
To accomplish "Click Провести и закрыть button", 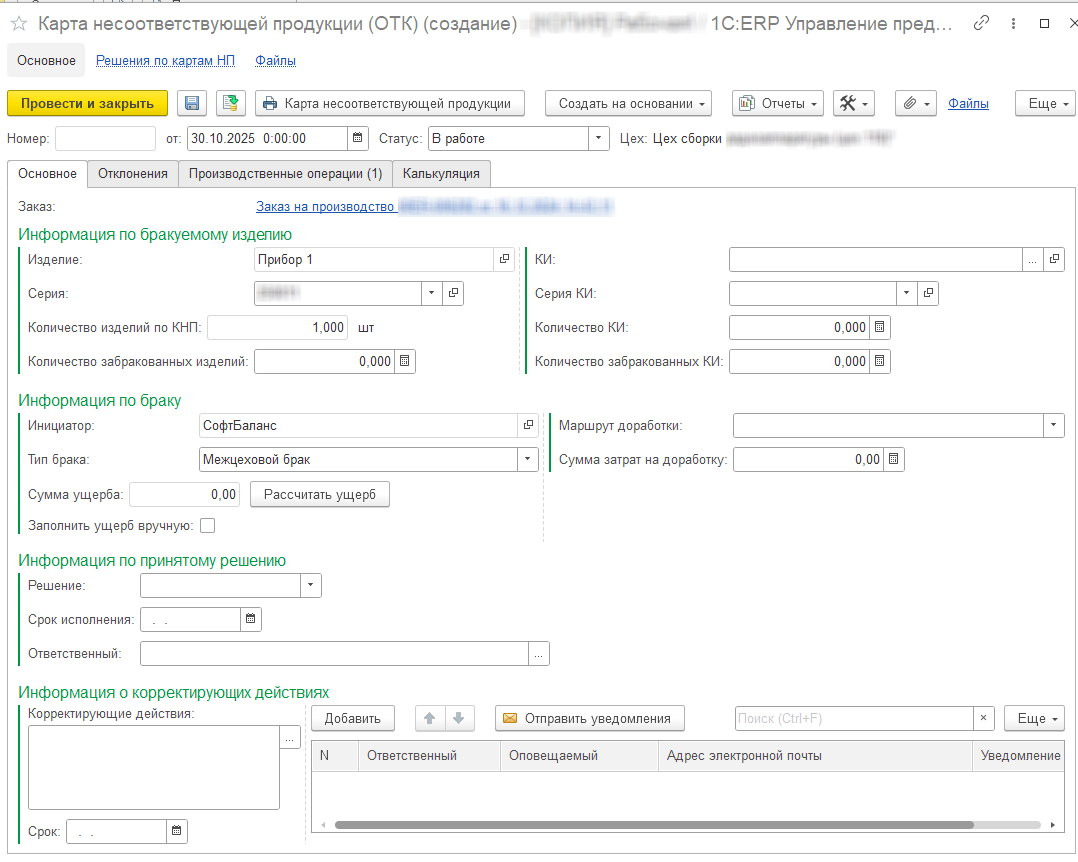I will 87,103.
